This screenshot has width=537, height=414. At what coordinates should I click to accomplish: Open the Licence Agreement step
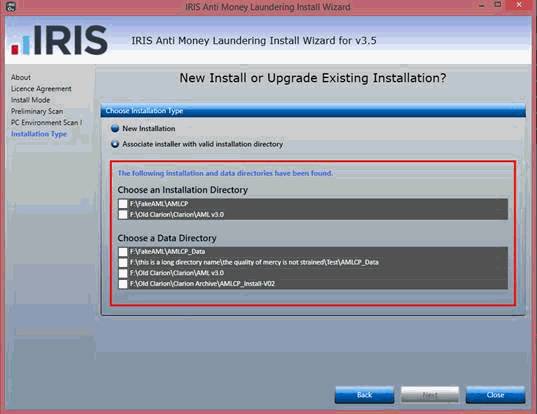[41, 89]
